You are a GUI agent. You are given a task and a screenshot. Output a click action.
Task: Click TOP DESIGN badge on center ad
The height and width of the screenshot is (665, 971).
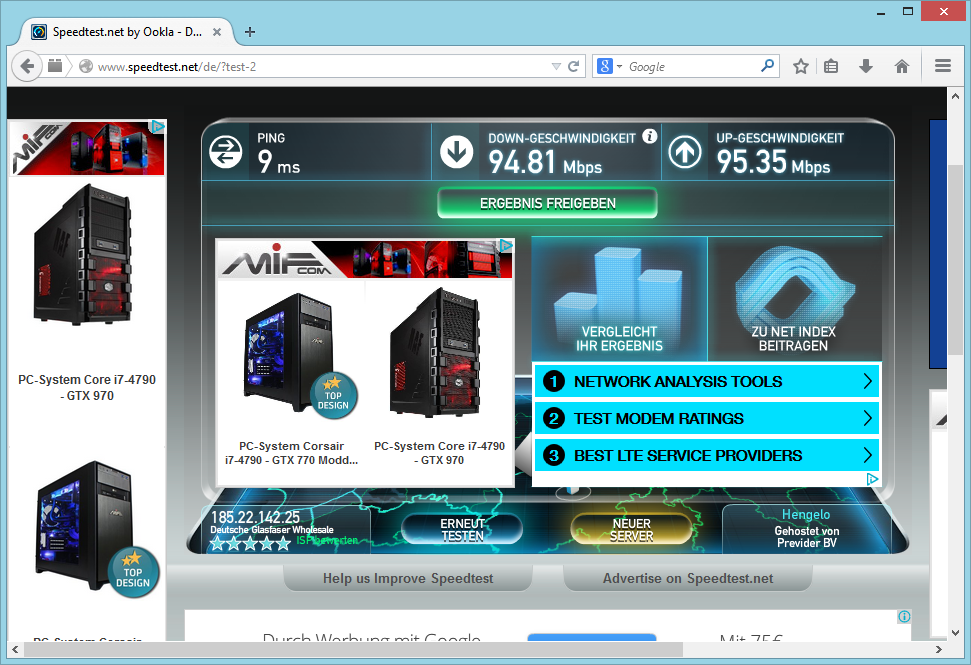pyautogui.click(x=333, y=396)
